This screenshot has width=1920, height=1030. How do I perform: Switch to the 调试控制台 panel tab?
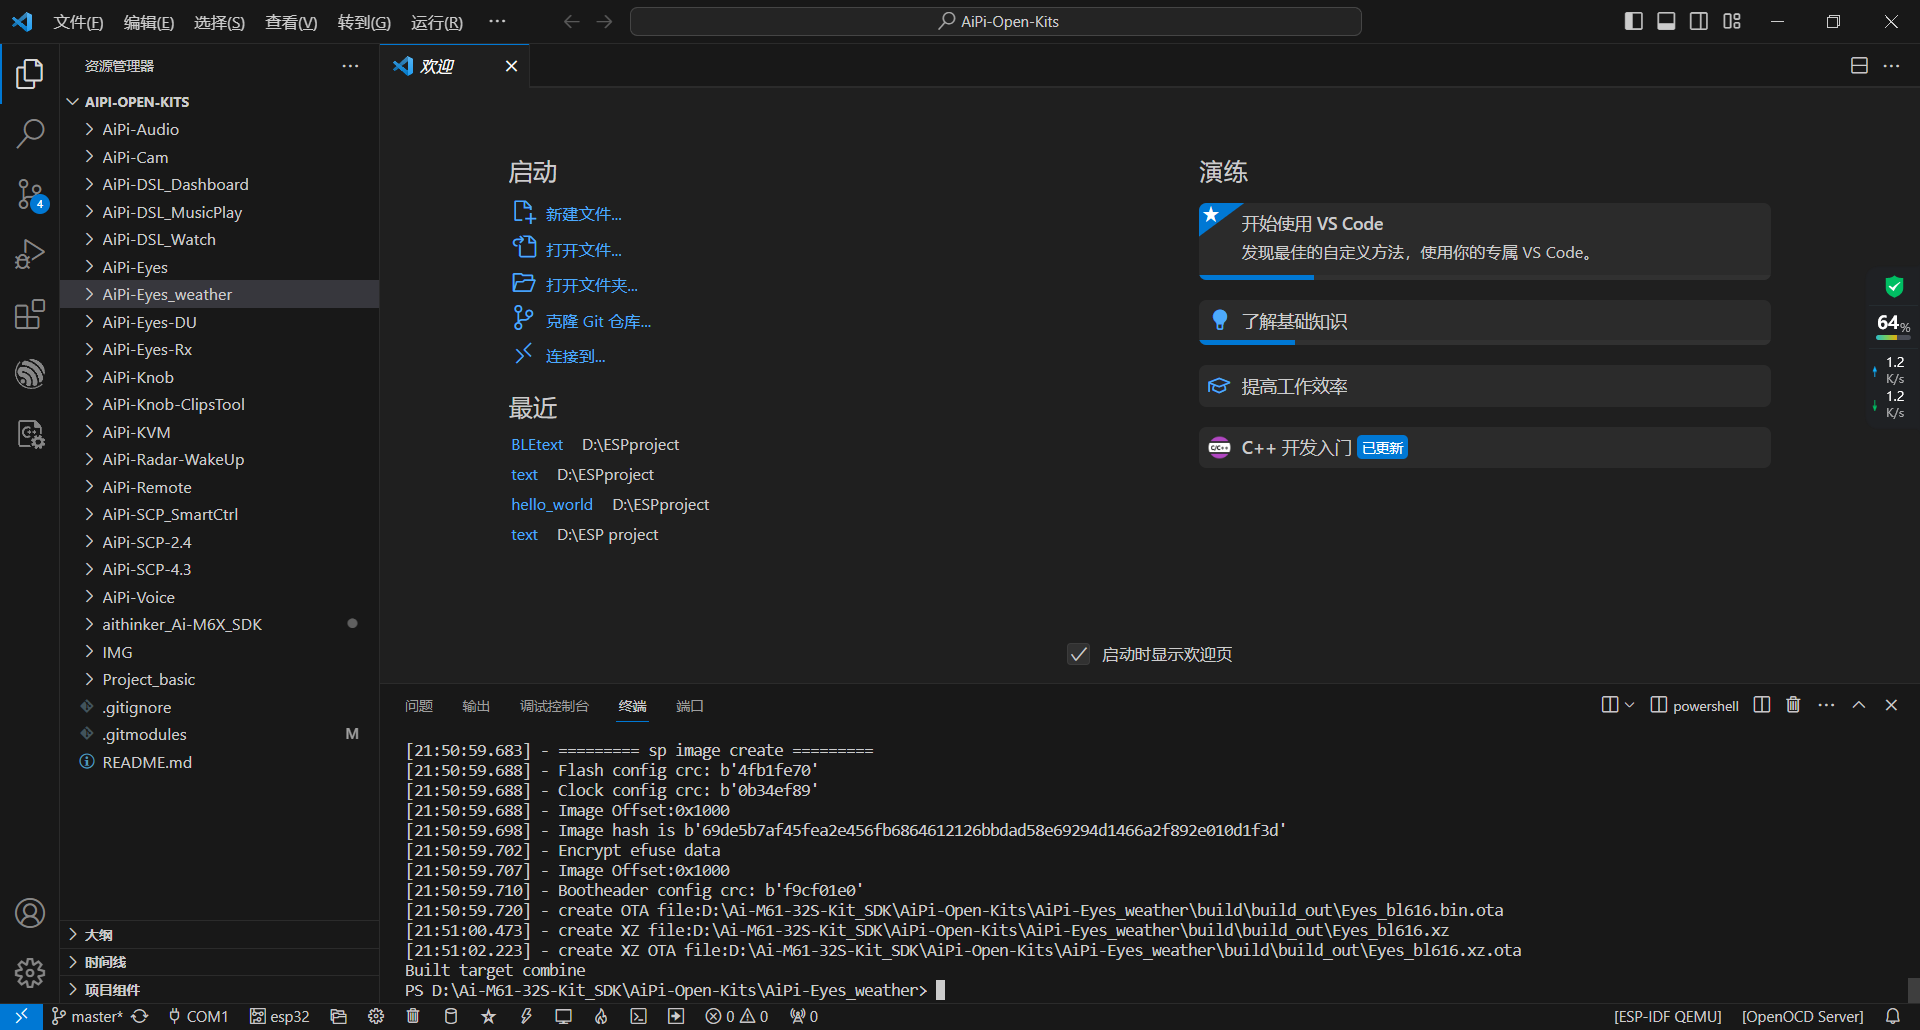tap(554, 706)
